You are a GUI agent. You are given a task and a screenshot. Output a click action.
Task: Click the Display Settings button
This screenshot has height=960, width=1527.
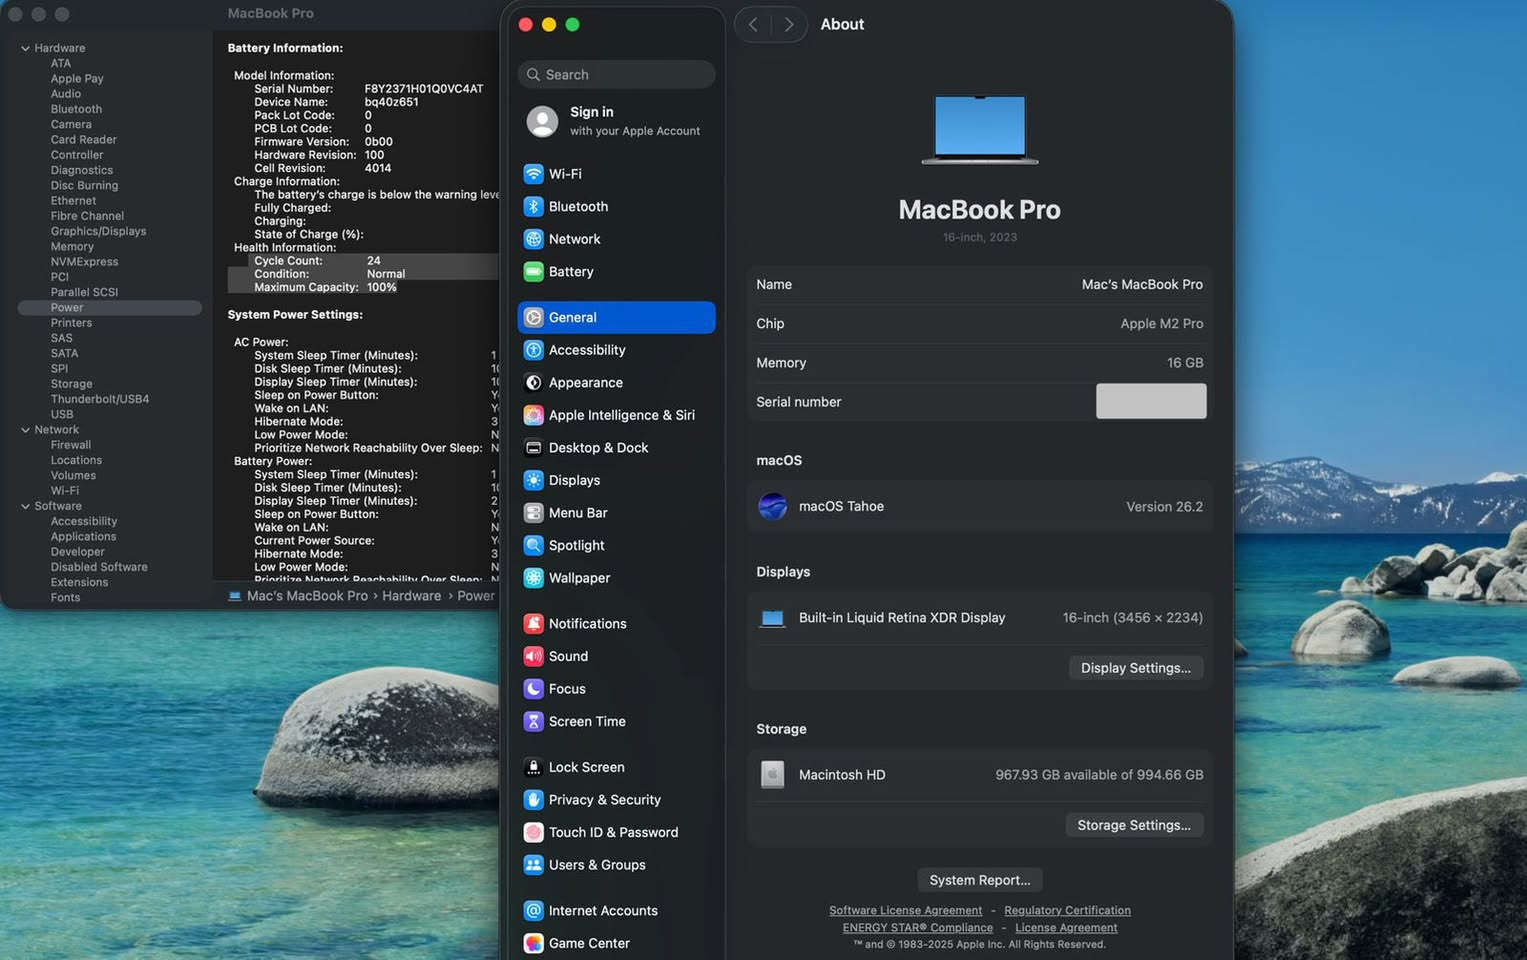pyautogui.click(x=1135, y=668)
